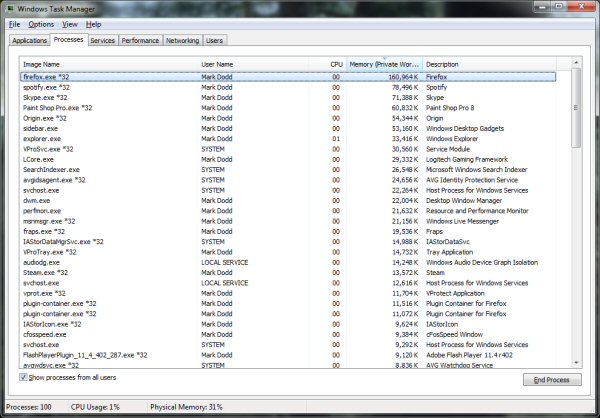Click the CPU Usage: 1% status entry
600x418 pixels.
pos(95,407)
